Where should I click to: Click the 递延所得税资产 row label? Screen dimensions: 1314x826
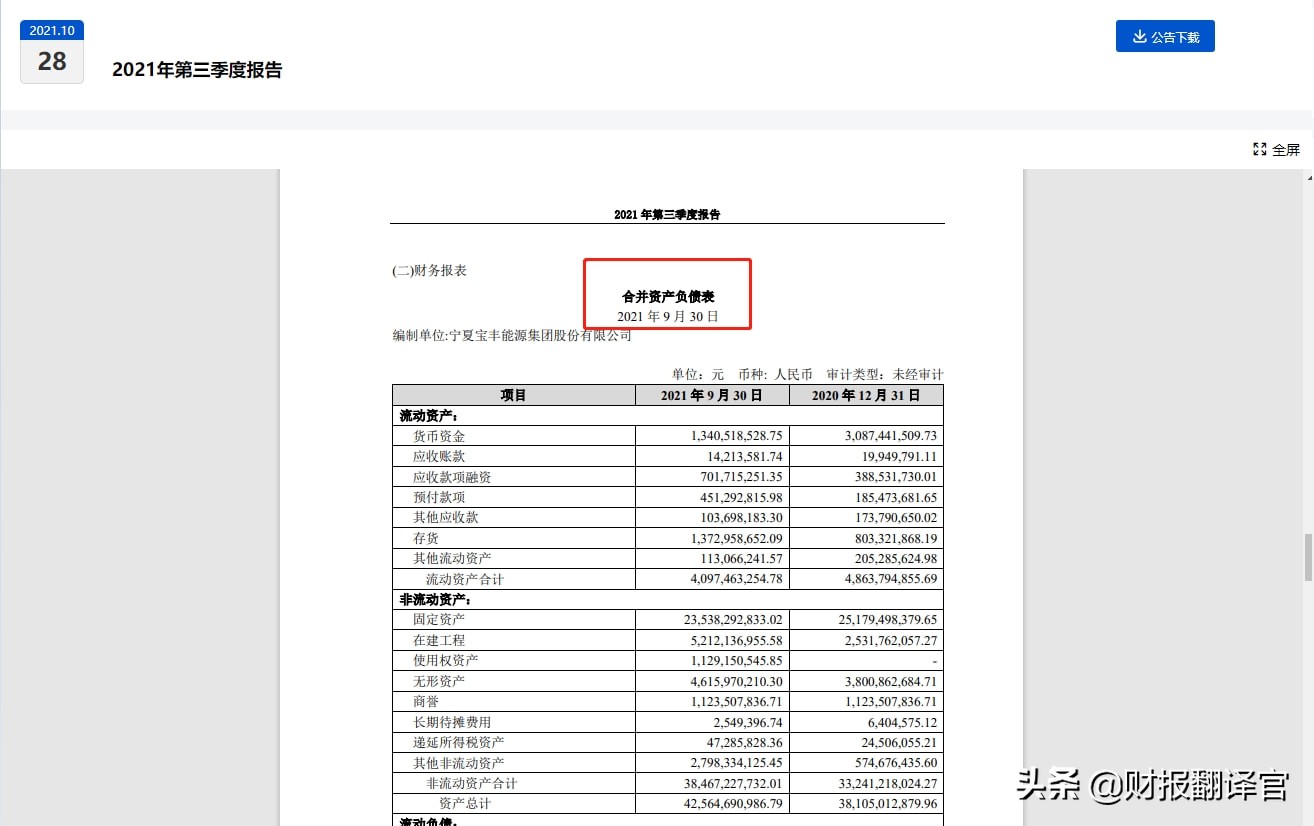(x=459, y=742)
